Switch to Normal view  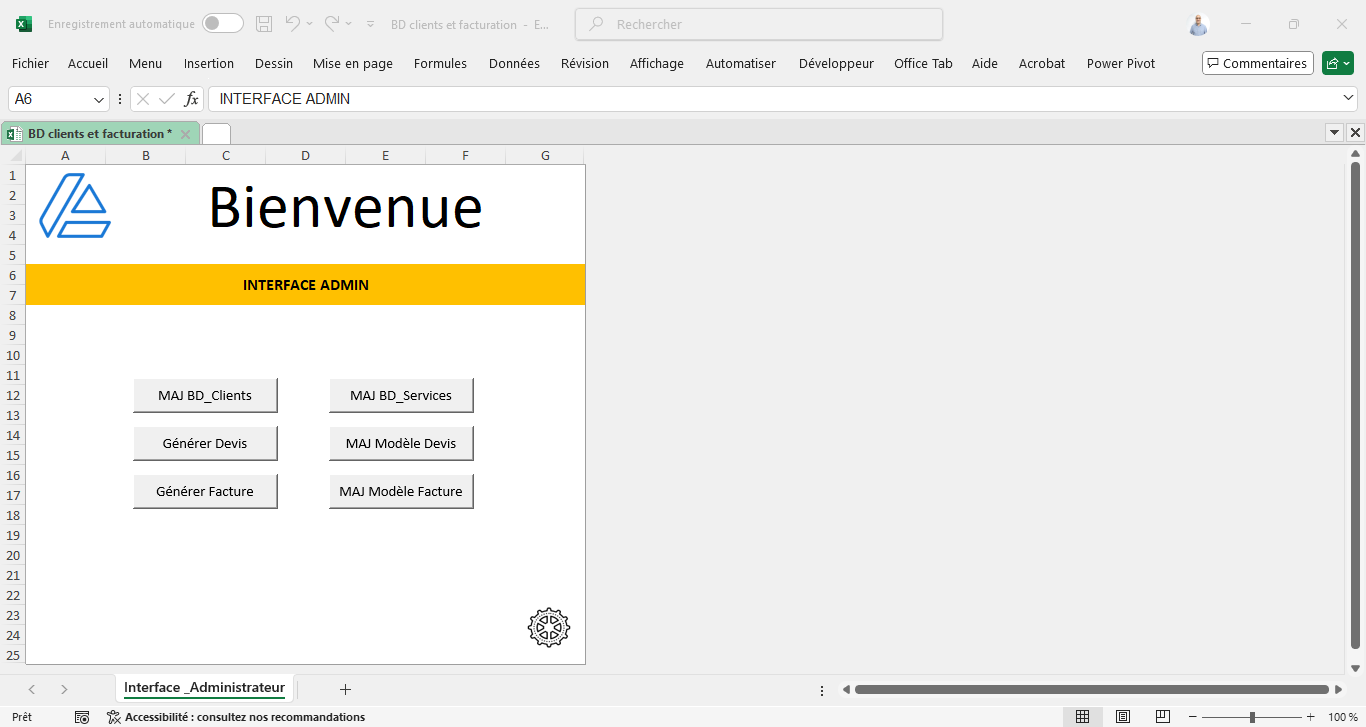pos(1082,717)
